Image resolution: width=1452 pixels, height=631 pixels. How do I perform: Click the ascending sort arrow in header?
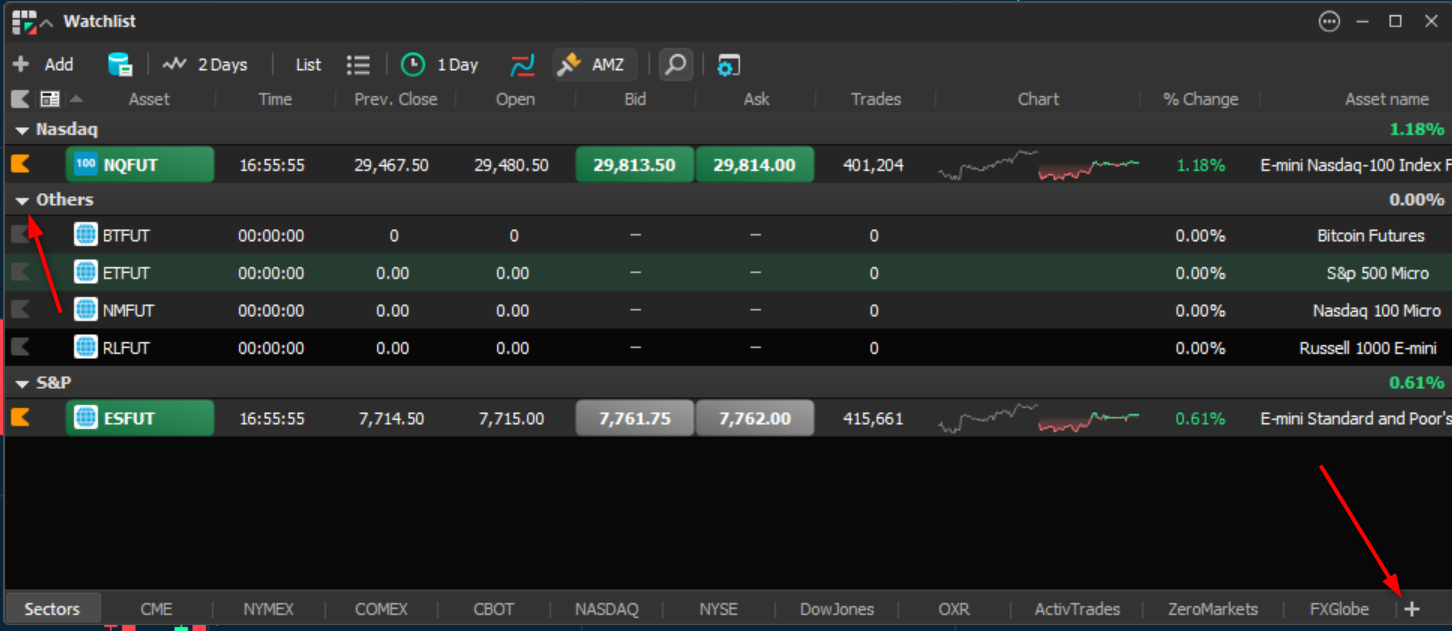coord(76,98)
